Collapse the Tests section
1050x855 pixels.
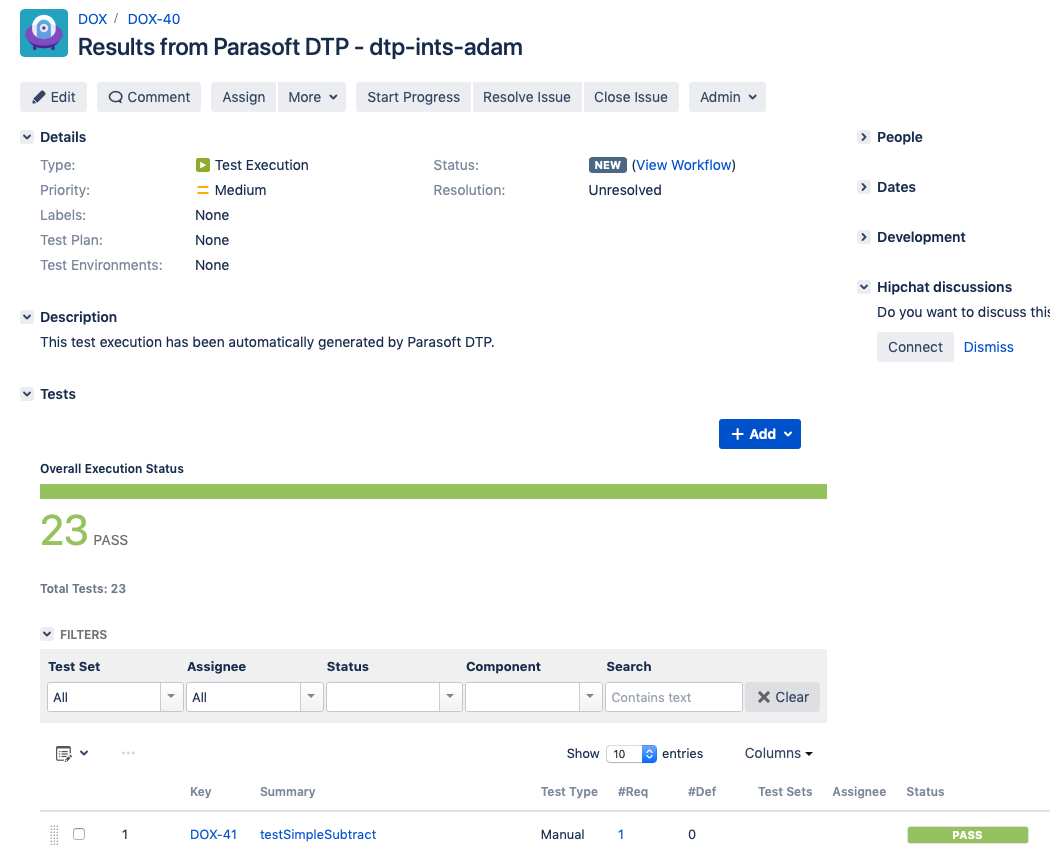[27, 394]
